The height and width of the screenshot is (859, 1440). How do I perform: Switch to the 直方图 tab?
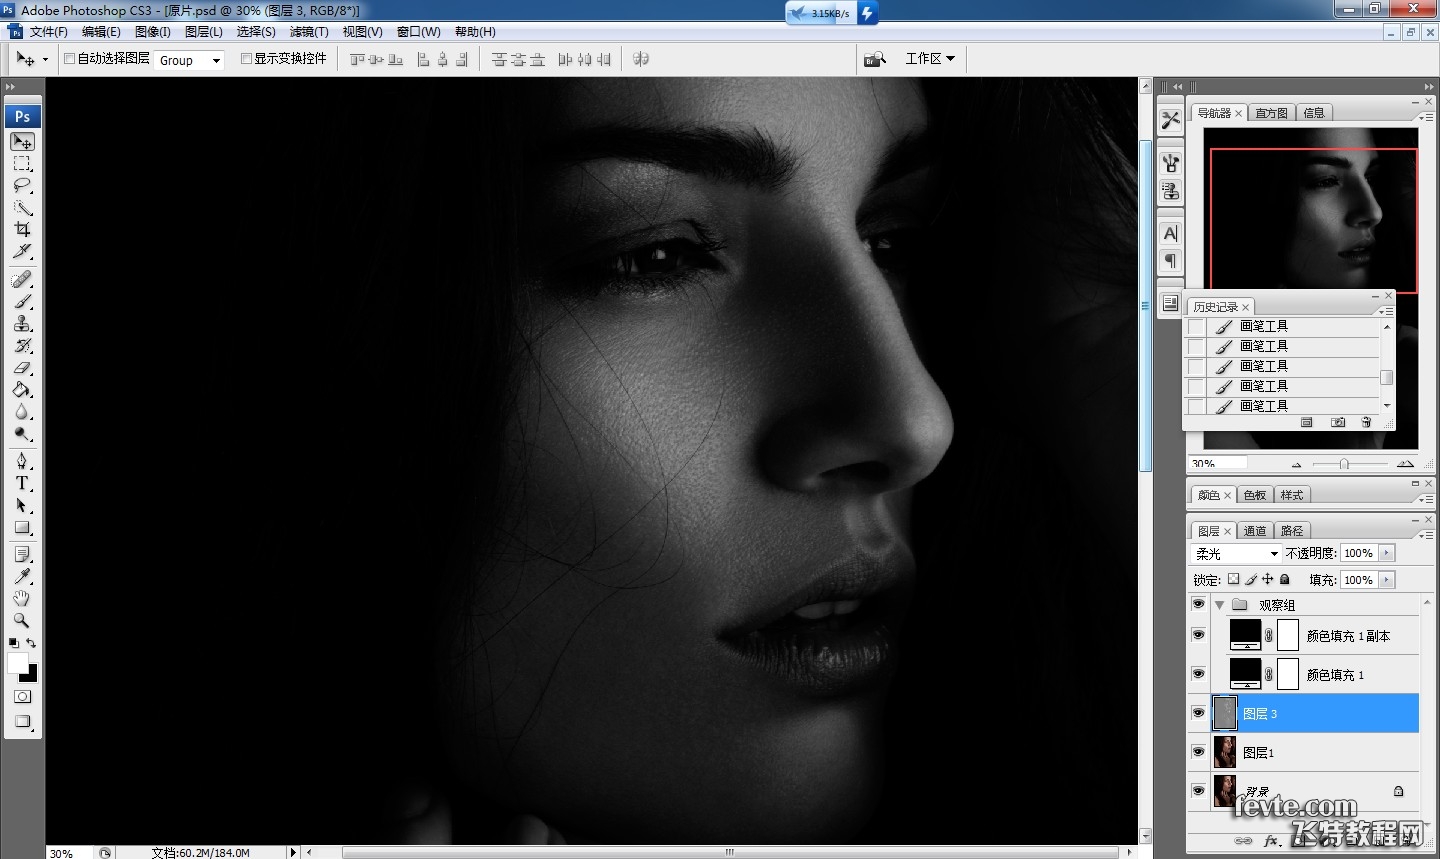(x=1271, y=113)
